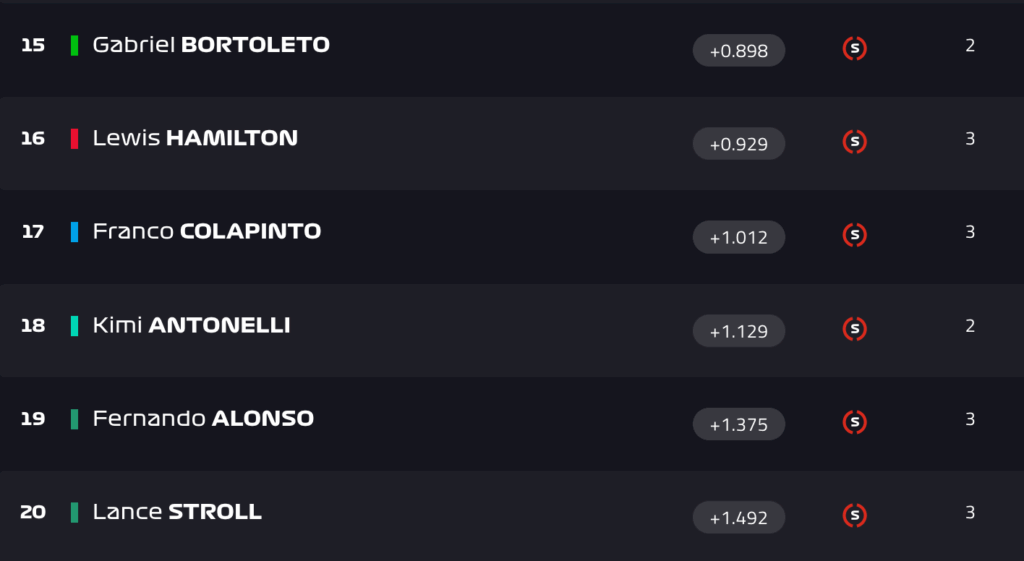Click the +1.012 gap badge
Screen dimensions: 1024x561
click(739, 237)
